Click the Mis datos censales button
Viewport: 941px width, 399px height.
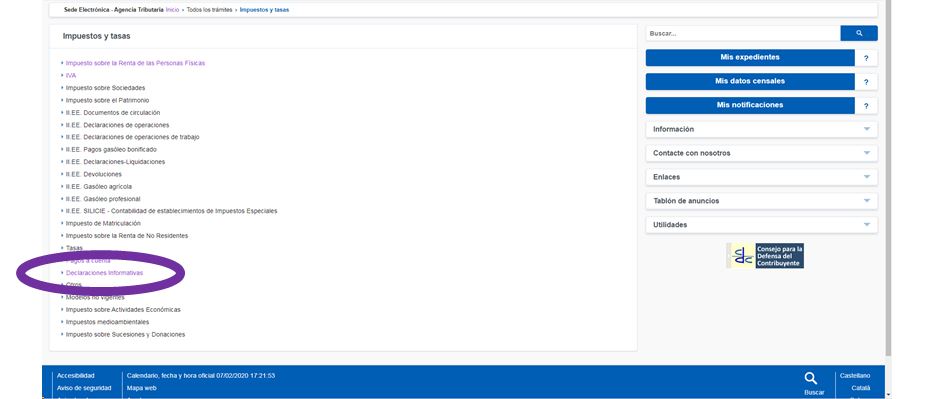click(750, 82)
